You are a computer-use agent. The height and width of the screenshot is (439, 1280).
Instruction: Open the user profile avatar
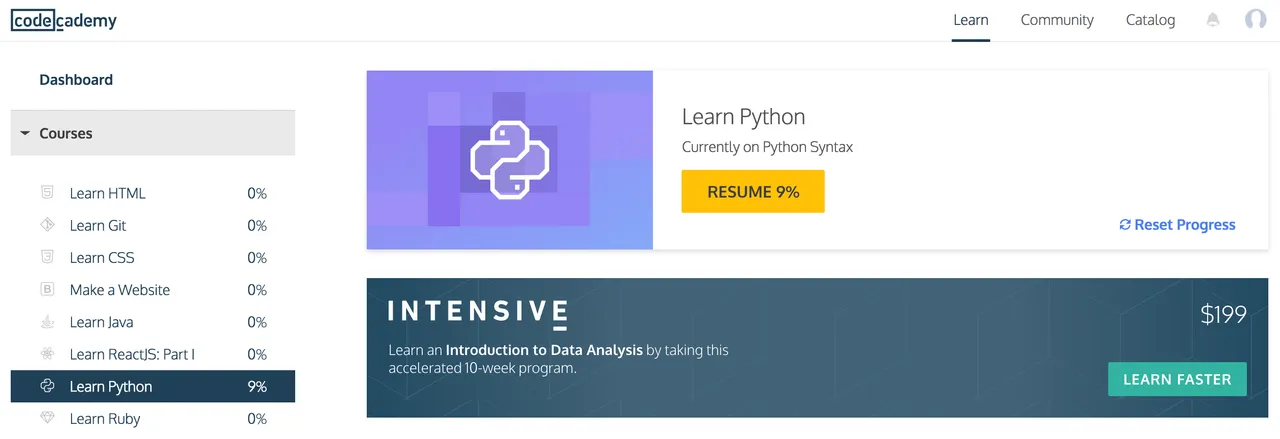[x=1256, y=20]
